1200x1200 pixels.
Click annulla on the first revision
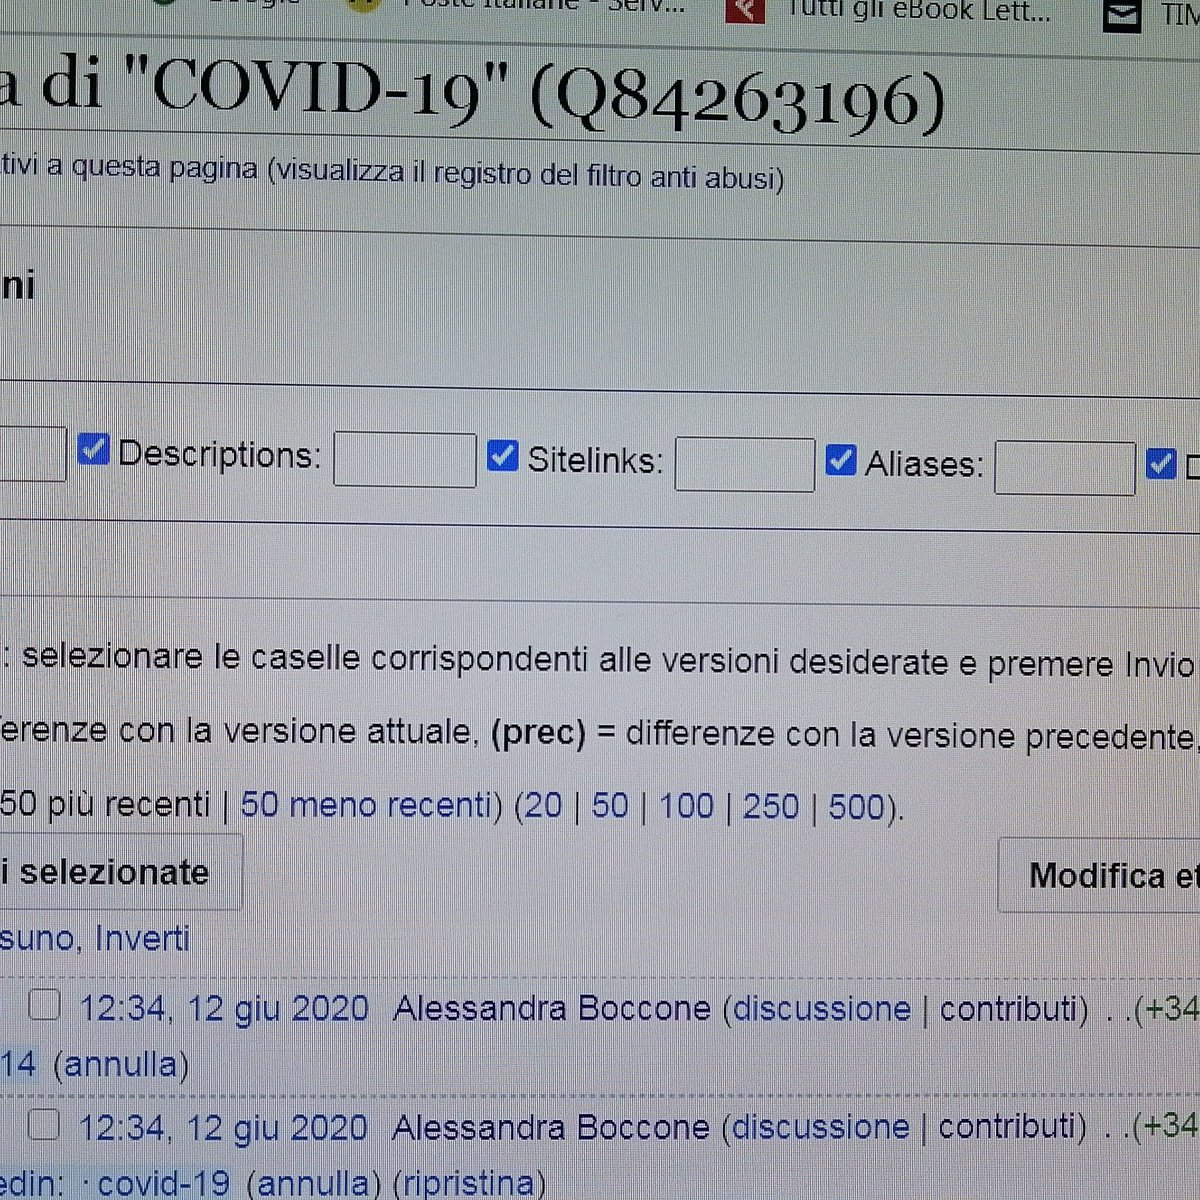[x=121, y=1063]
